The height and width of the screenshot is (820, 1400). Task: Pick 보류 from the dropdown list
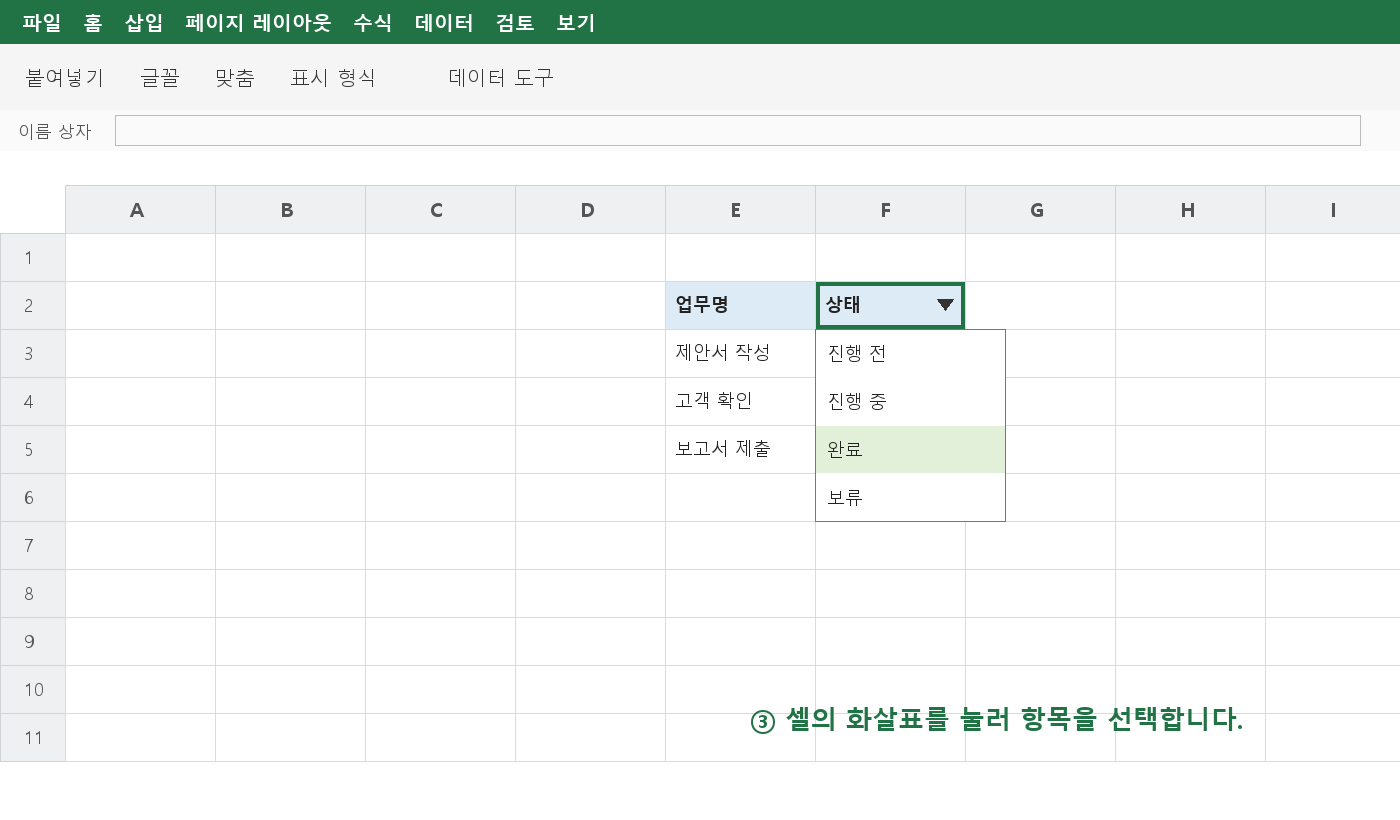point(910,498)
